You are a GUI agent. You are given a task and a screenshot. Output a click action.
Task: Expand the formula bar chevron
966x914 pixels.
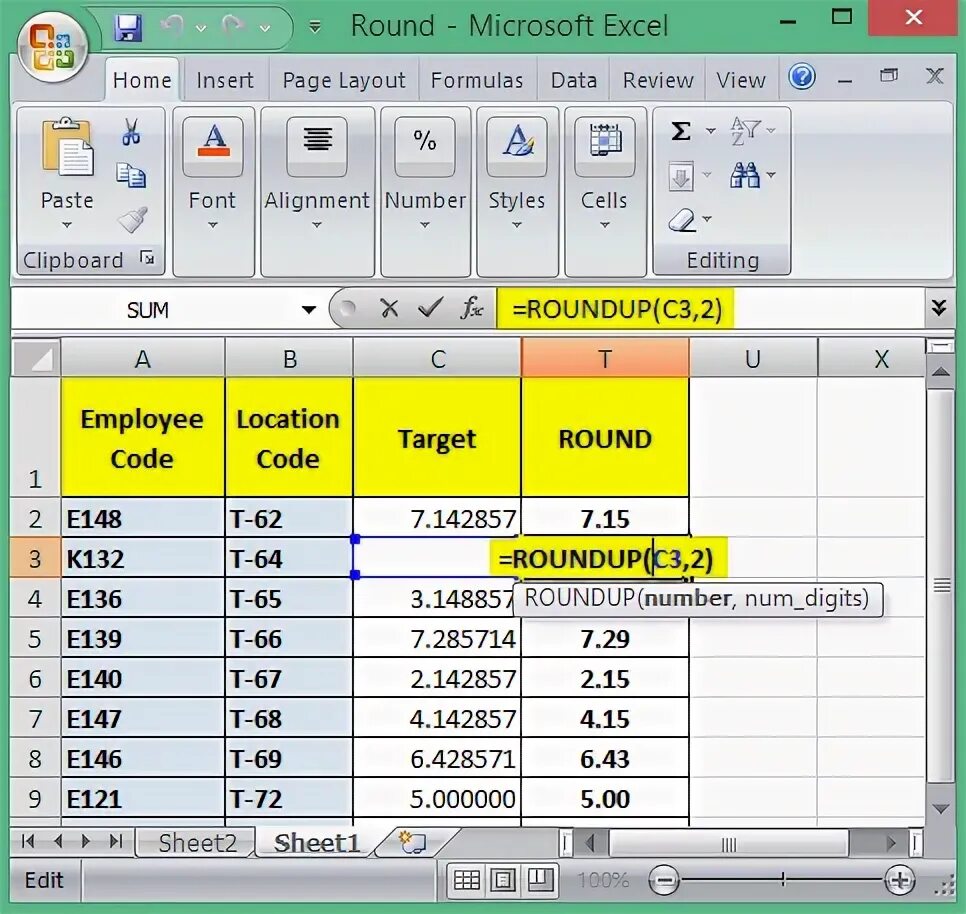pyautogui.click(x=939, y=307)
